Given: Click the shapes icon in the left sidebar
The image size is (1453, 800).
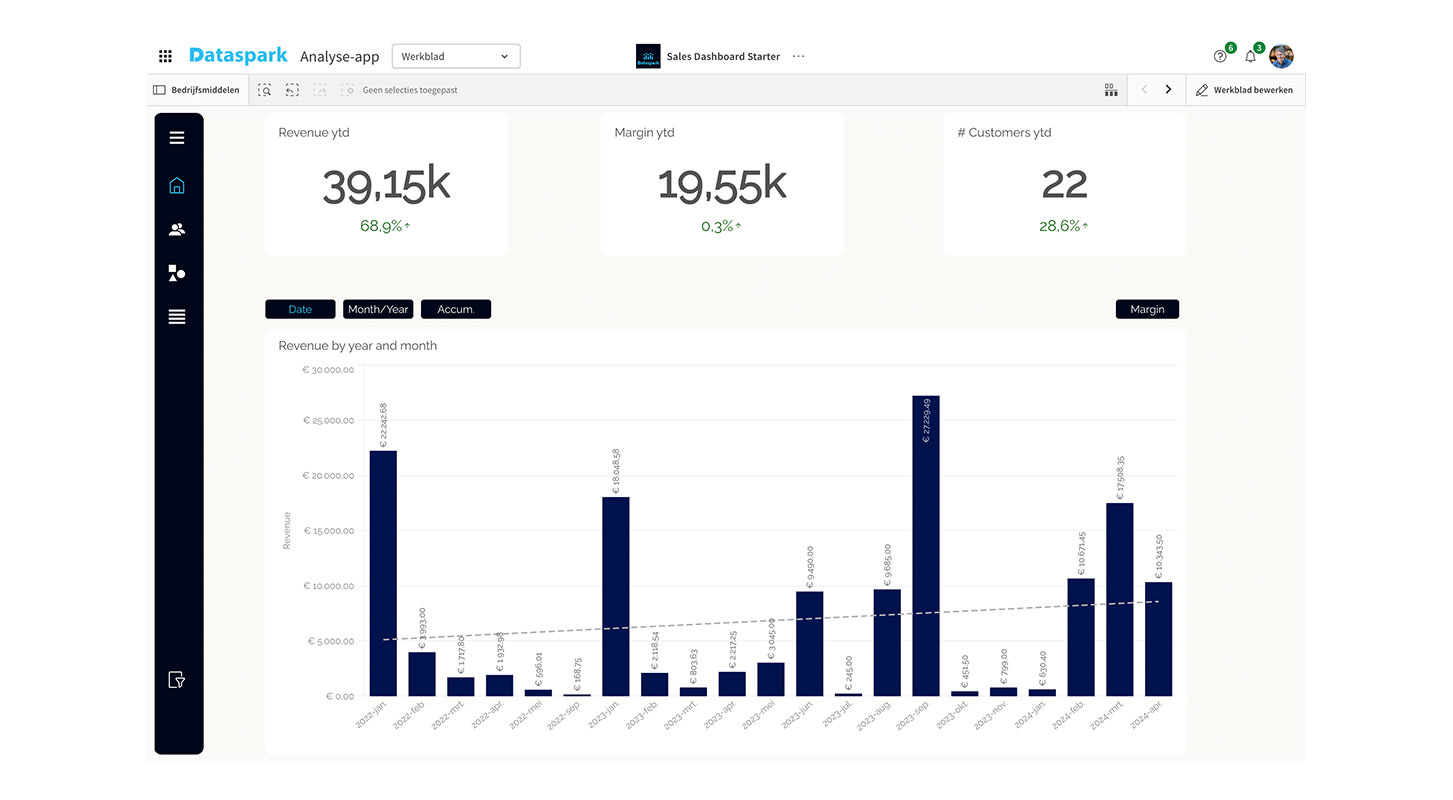Looking at the screenshot, I should click(x=177, y=273).
